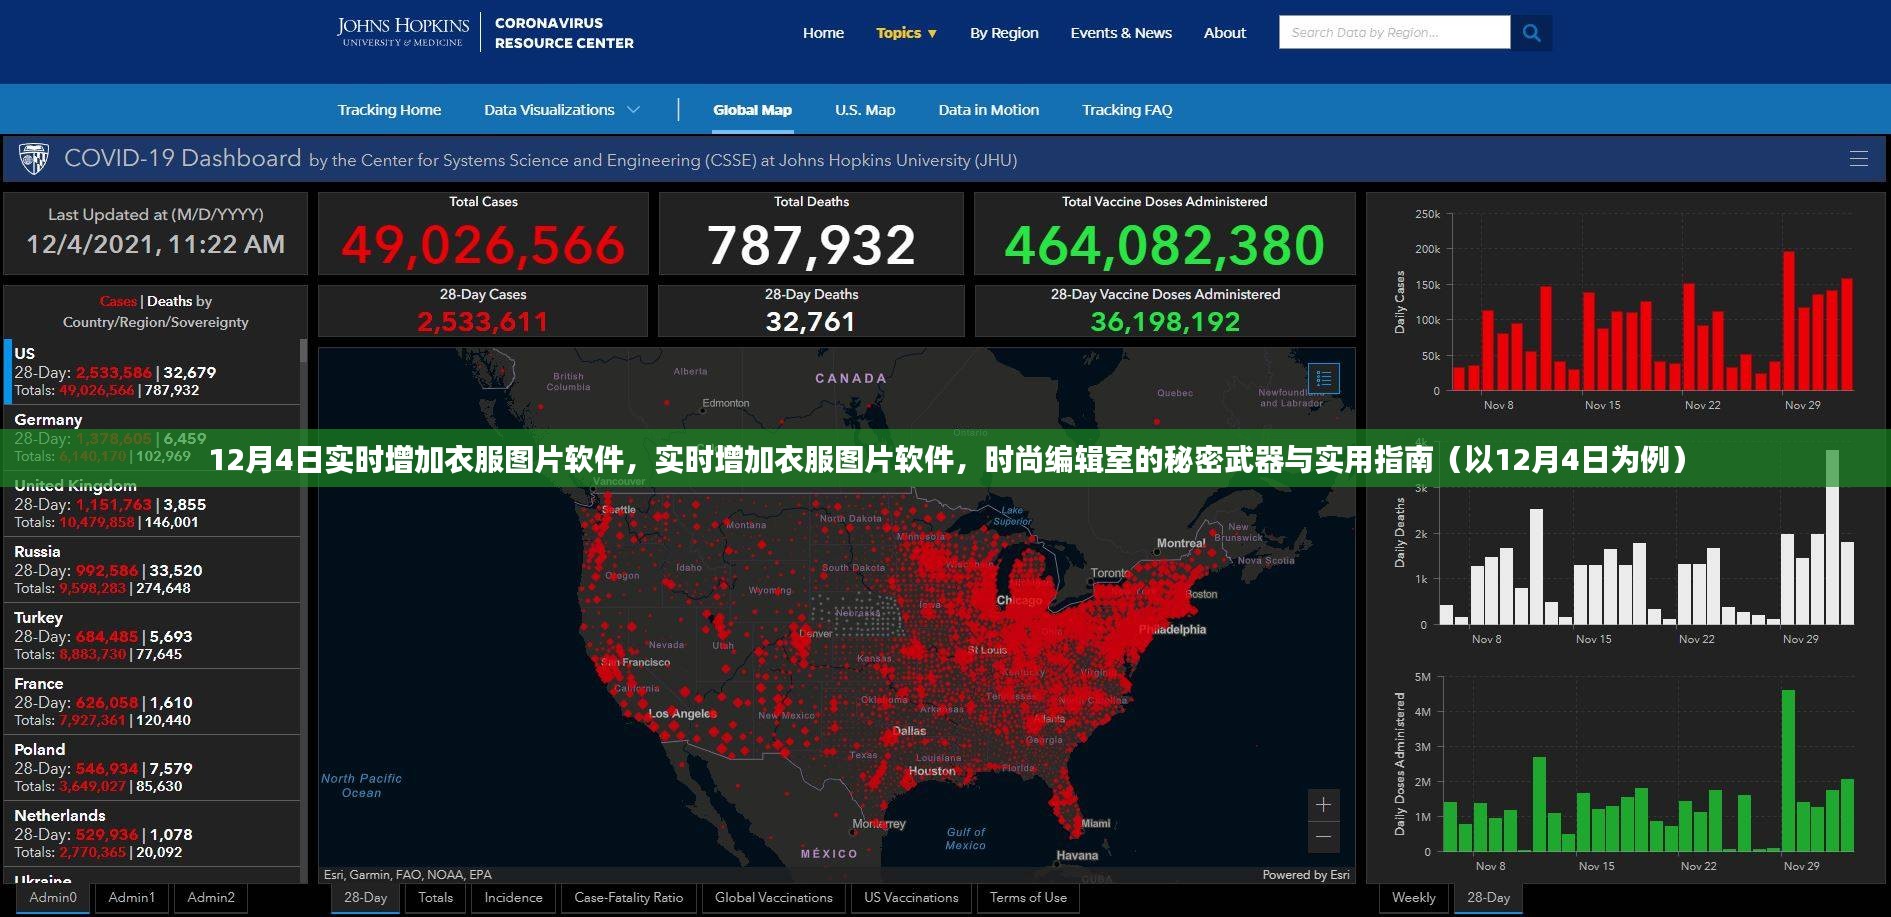Open Case-Fatality Ratio tab

[629, 898]
